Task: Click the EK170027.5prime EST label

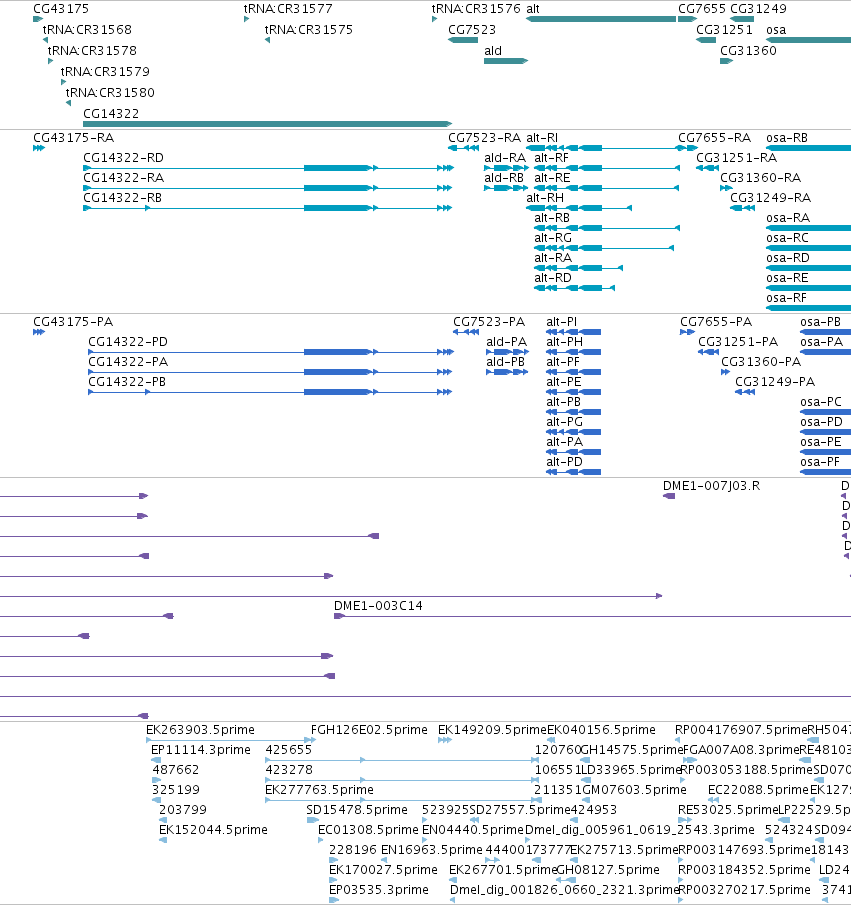Action: point(383,870)
